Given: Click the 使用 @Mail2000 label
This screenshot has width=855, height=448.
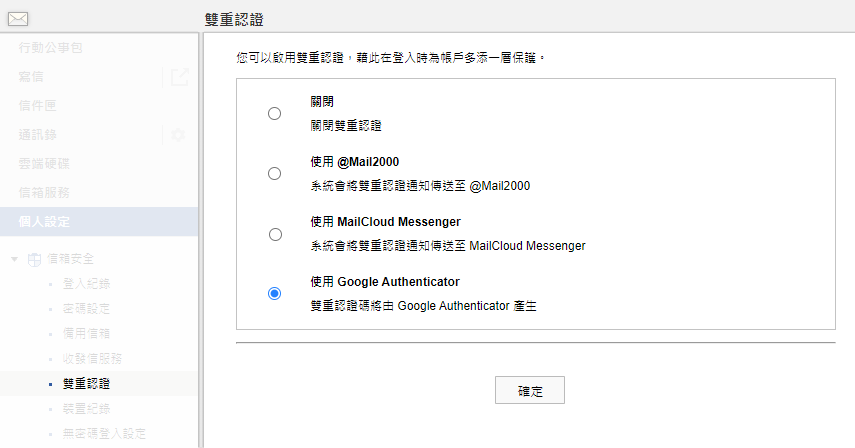Looking at the screenshot, I should point(355,162).
